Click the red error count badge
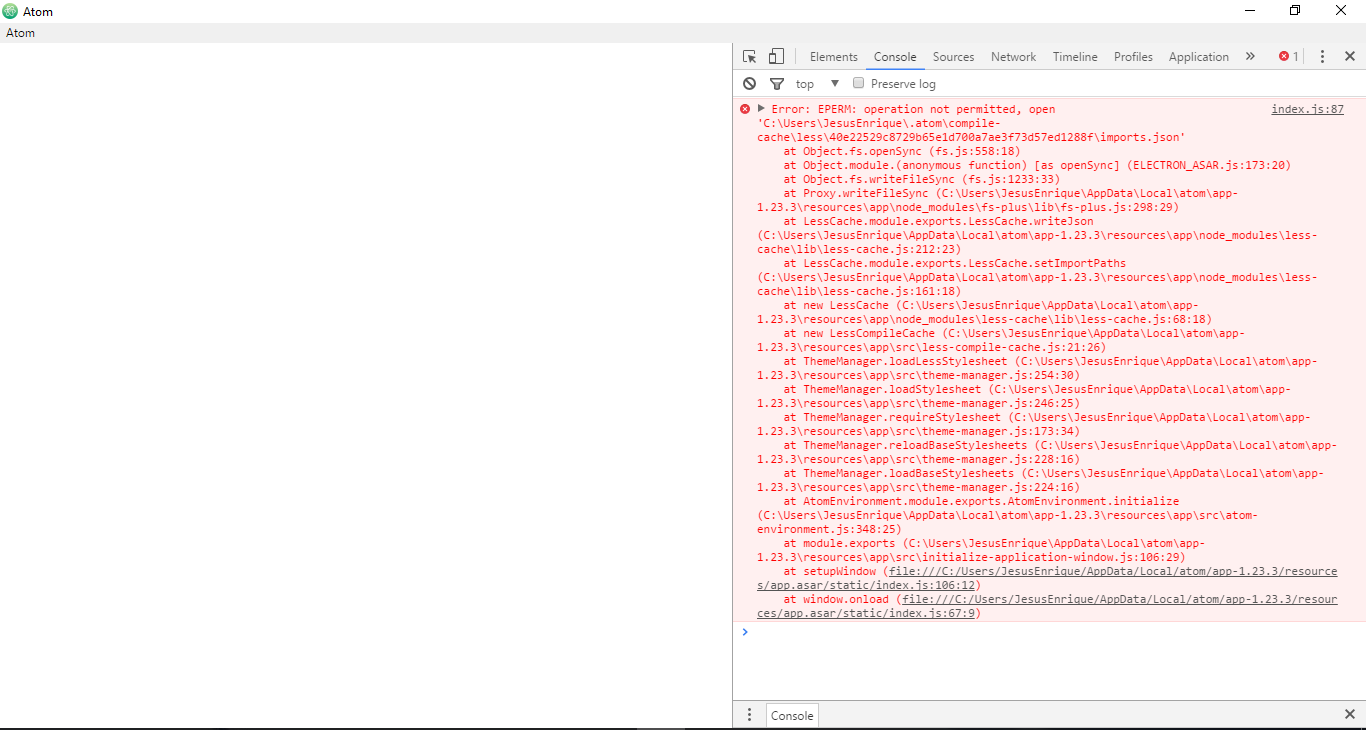1366x730 pixels. [1289, 57]
